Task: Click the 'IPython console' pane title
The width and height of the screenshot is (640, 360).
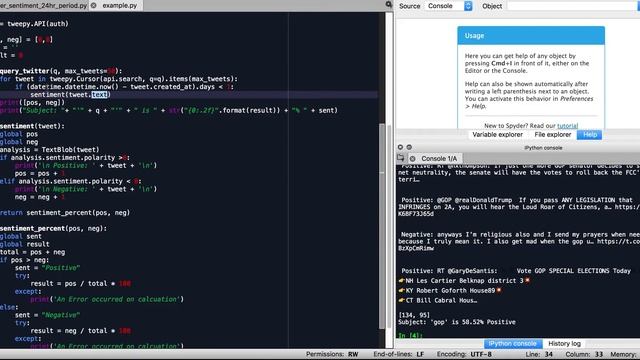Action: coord(543,148)
